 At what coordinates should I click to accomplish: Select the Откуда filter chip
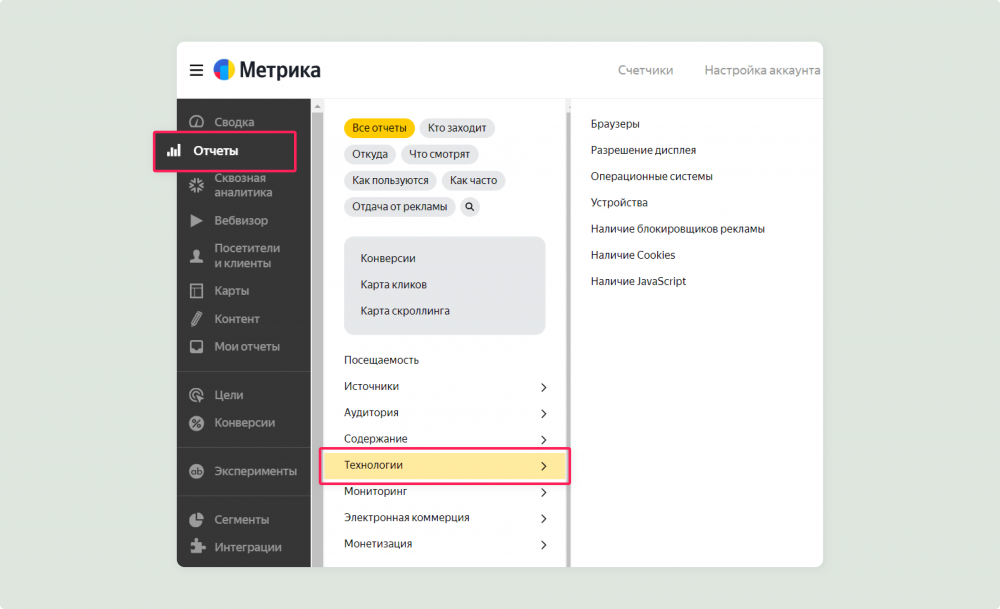tap(370, 154)
